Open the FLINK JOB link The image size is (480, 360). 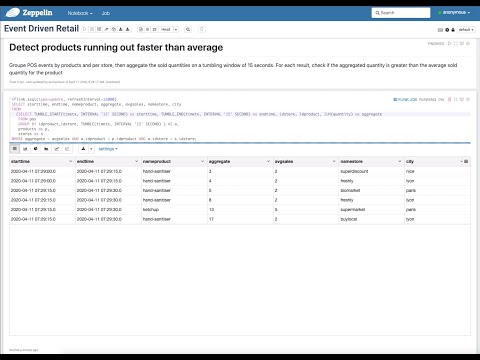pyautogui.click(x=405, y=99)
